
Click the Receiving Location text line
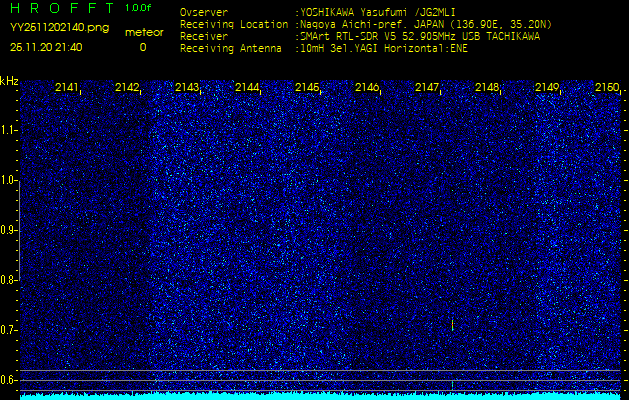(366, 24)
